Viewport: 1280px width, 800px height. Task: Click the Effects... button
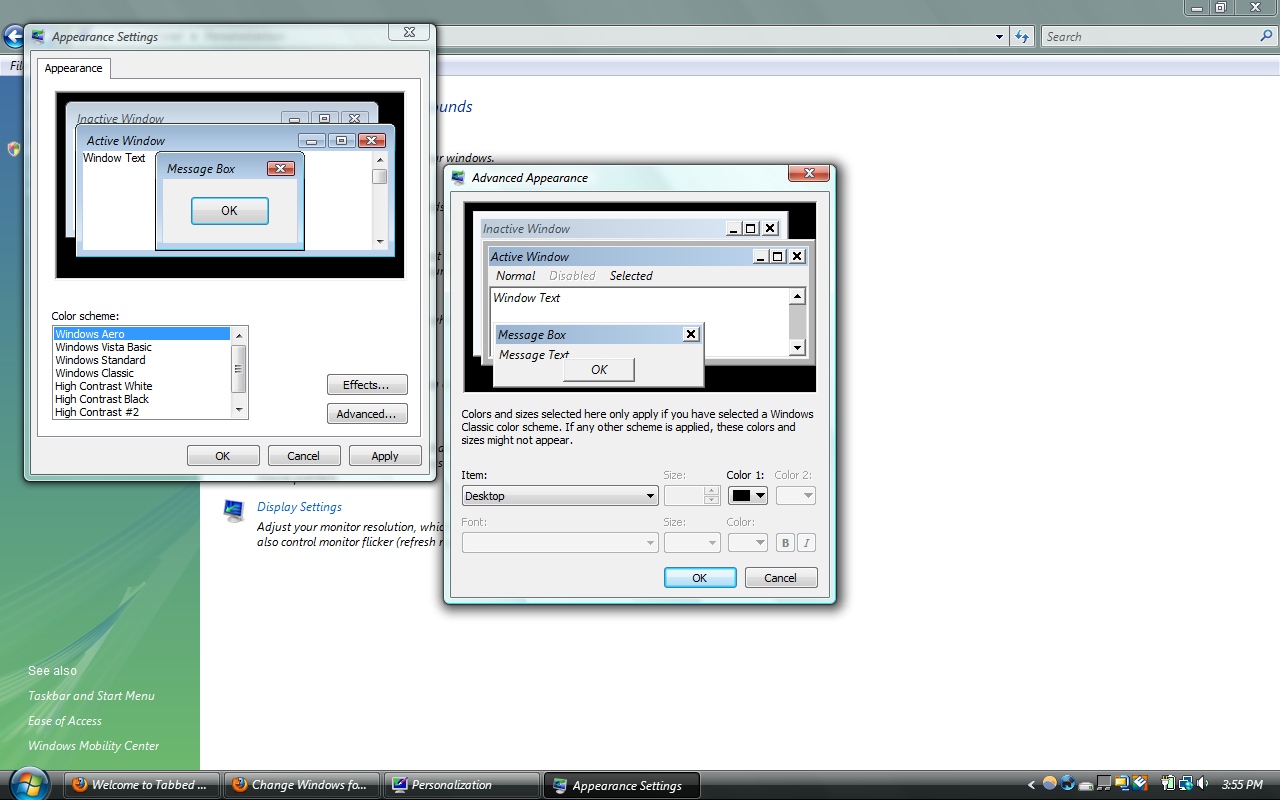[367, 385]
